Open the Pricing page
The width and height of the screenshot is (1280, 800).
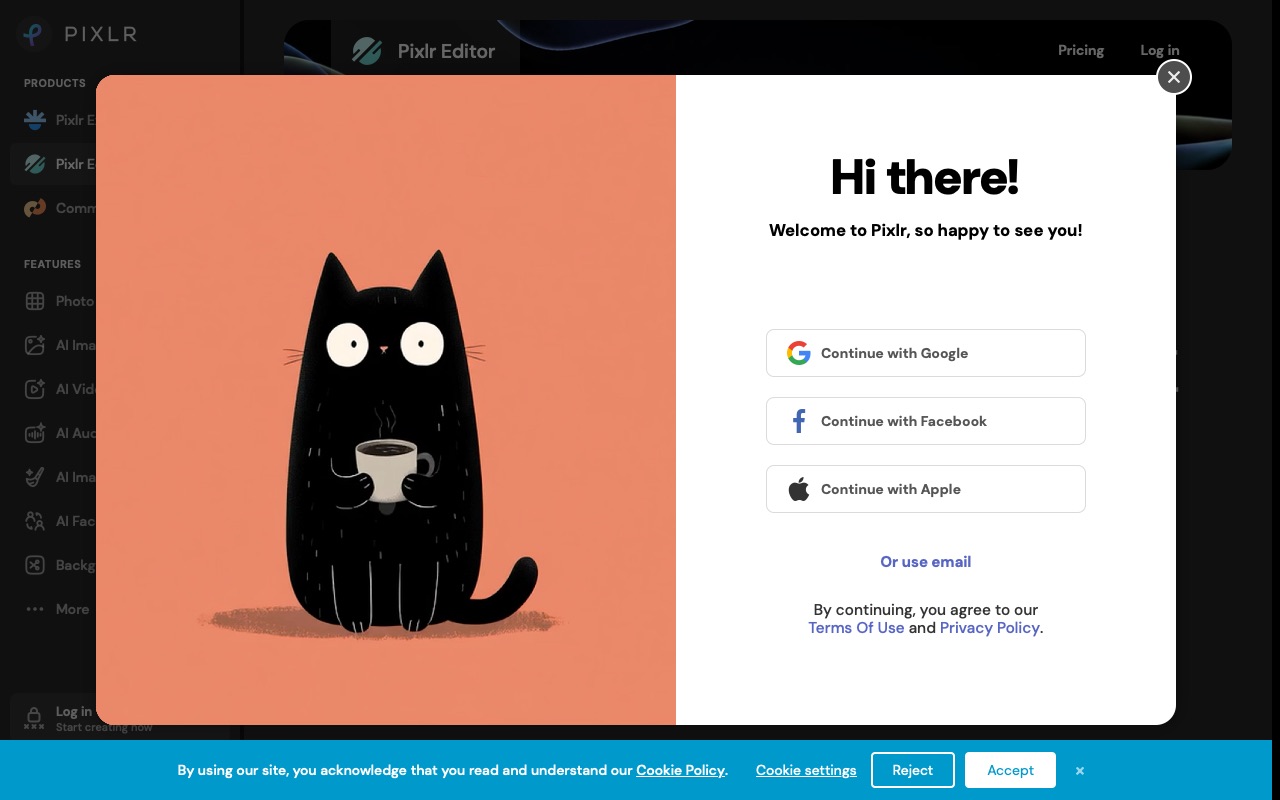1081,50
